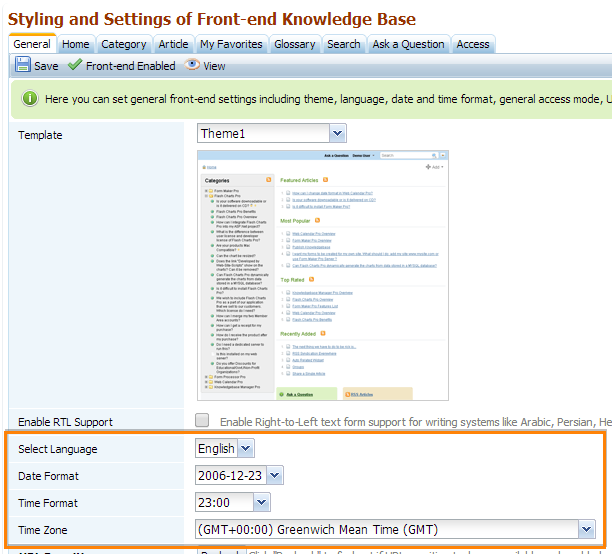612x554 pixels.
Task: Click the Select Language label
Action: pyautogui.click(x=58, y=449)
